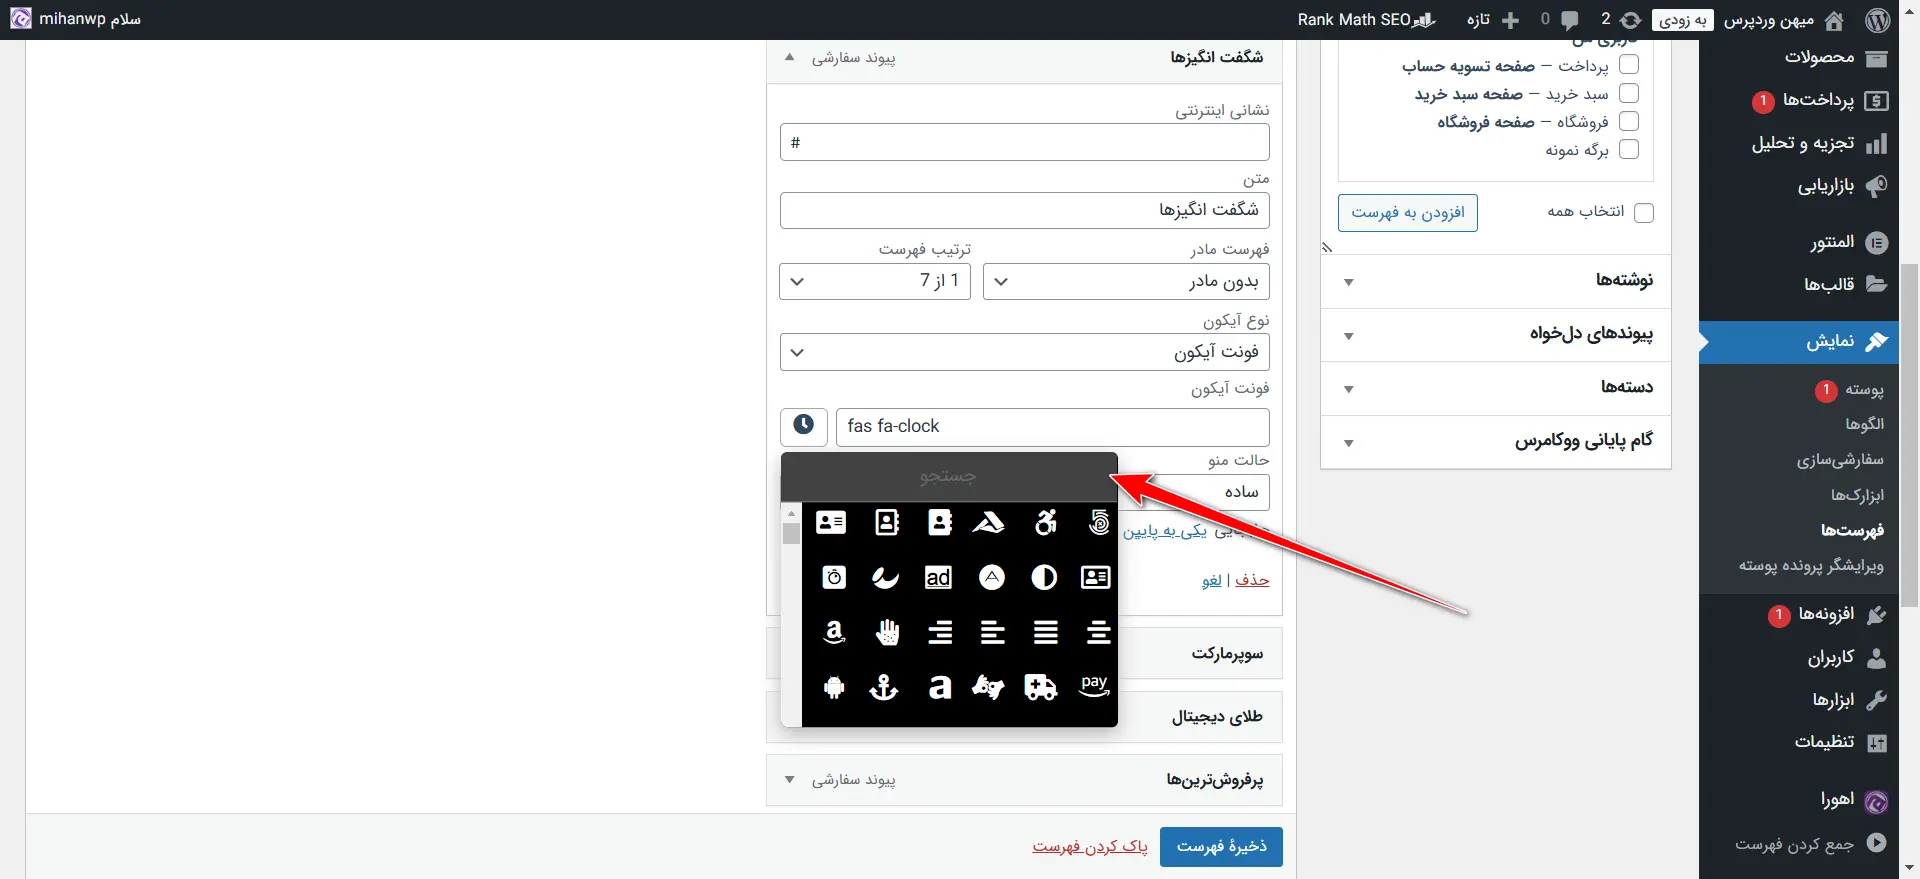Viewport: 1920px width, 879px height.
Task: Pick the solid address book icon
Action: pyautogui.click(x=939, y=522)
